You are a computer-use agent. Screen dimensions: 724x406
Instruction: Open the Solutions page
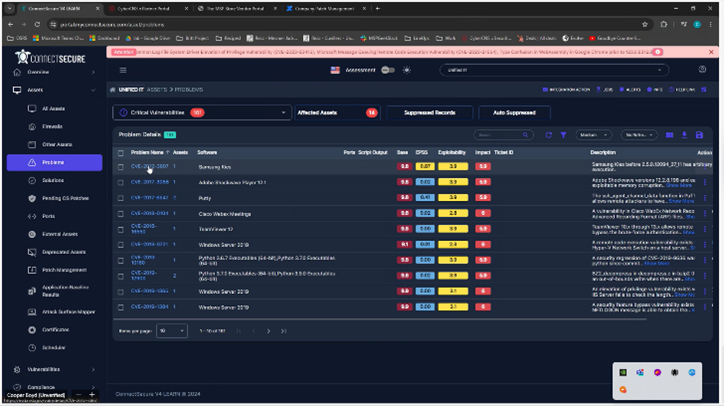coord(53,181)
